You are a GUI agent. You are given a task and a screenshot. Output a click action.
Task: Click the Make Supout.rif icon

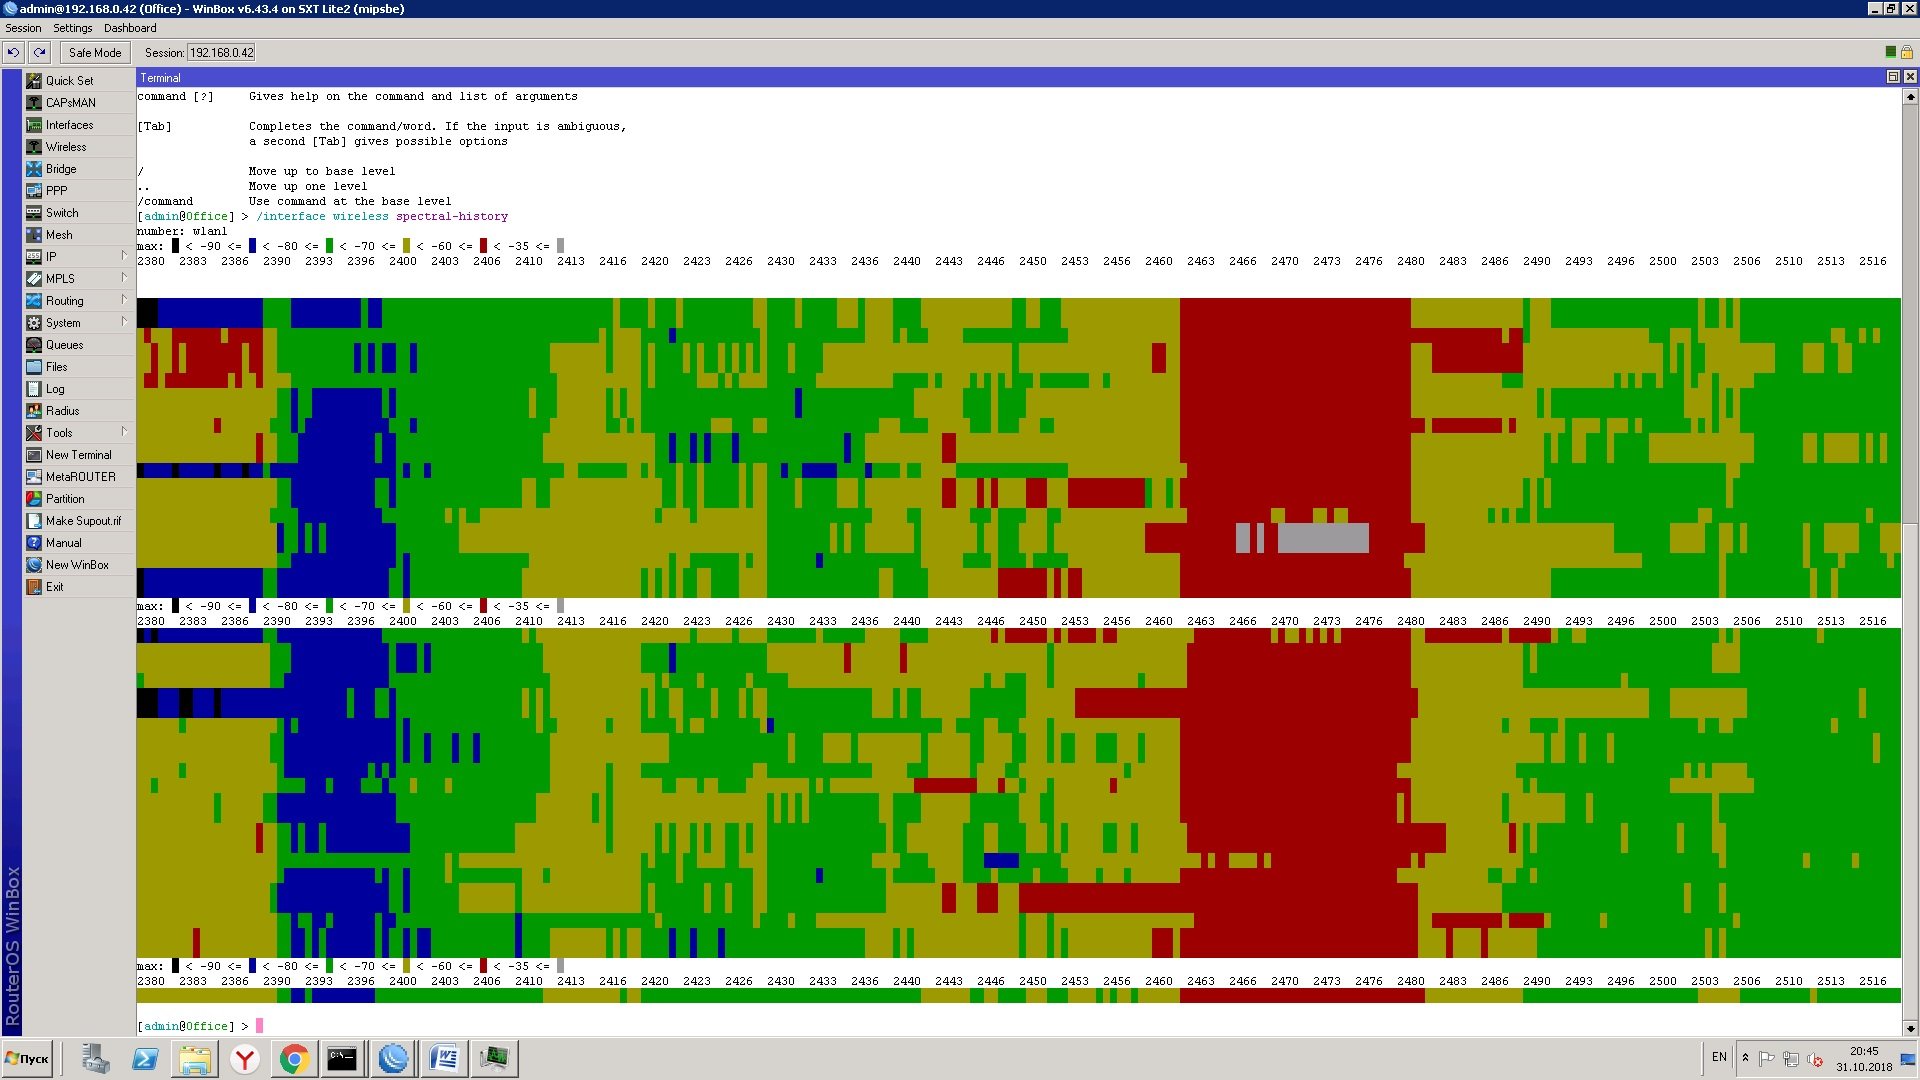34,521
